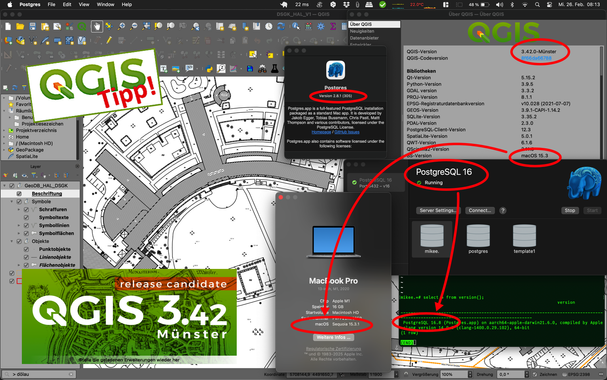The width and height of the screenshot is (607, 380).
Task: Uncheck the Symboltexte layer
Action: pyautogui.click(x=26, y=217)
